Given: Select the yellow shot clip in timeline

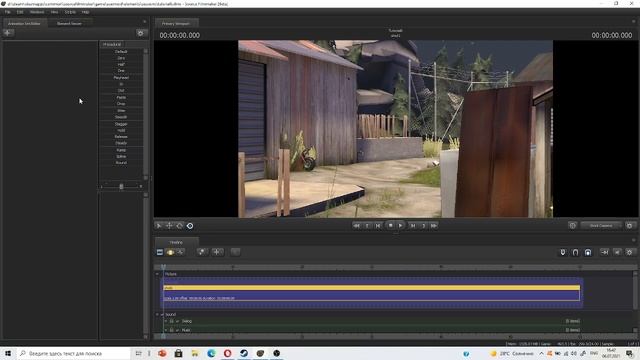Looking at the screenshot, I should (371, 288).
